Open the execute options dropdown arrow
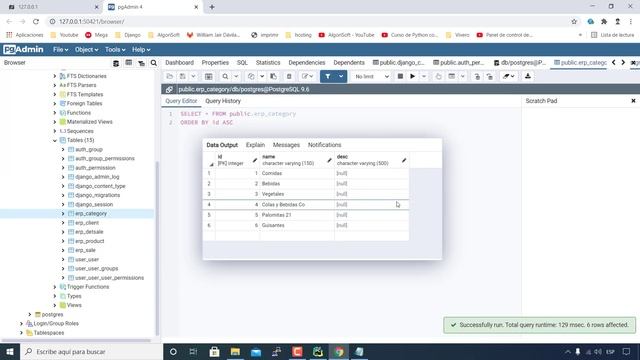 (x=424, y=76)
